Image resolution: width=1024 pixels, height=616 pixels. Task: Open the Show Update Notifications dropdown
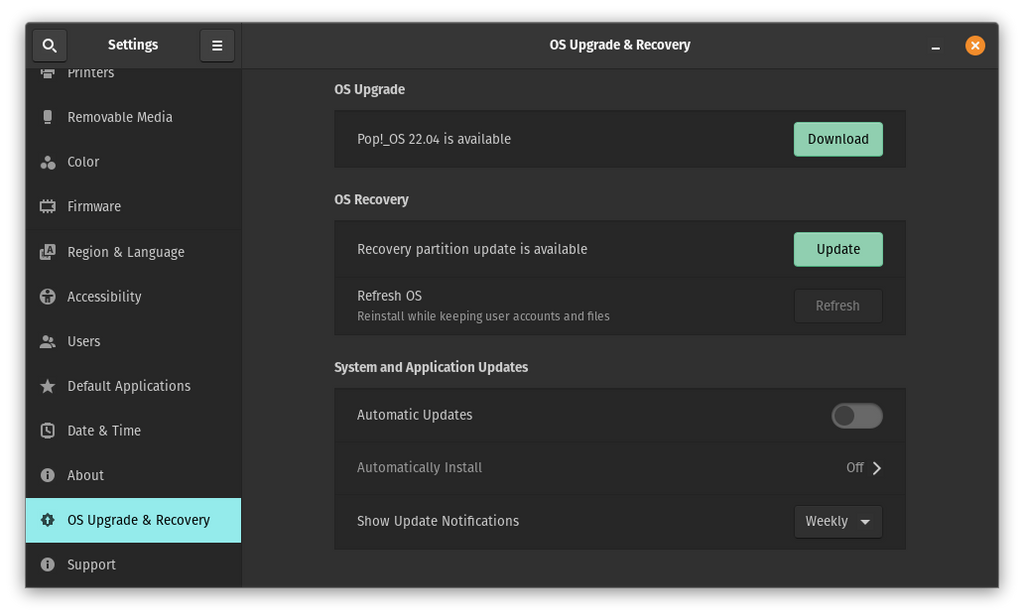[x=838, y=521]
